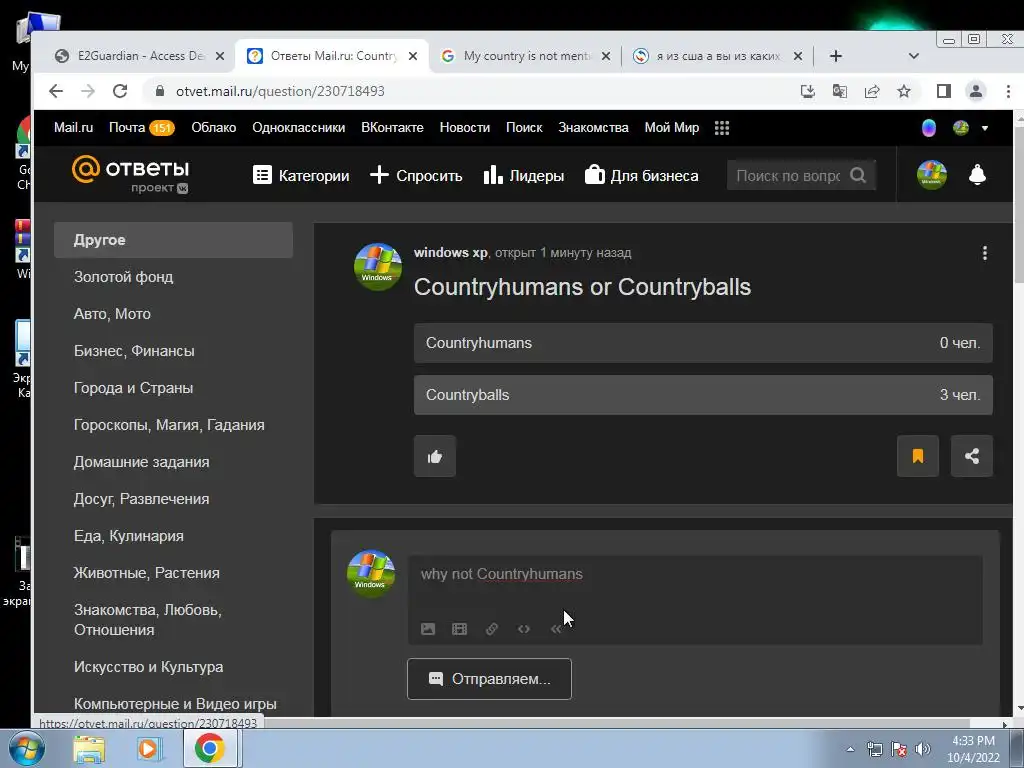Image resolution: width=1024 pixels, height=768 pixels.
Task: Click the user avatar in Otvety header
Action: point(932,175)
